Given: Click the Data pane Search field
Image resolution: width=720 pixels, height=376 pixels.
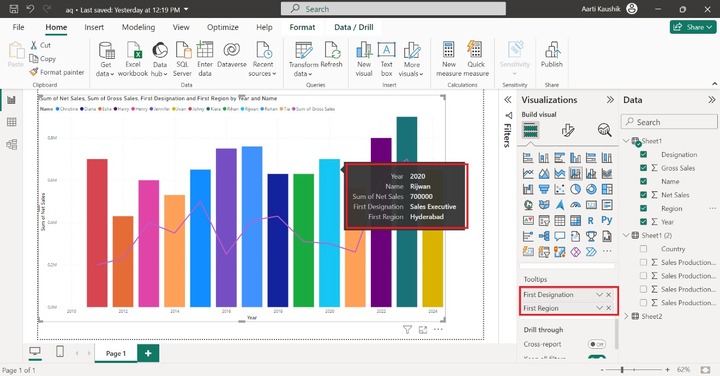Looking at the screenshot, I should coord(669,122).
